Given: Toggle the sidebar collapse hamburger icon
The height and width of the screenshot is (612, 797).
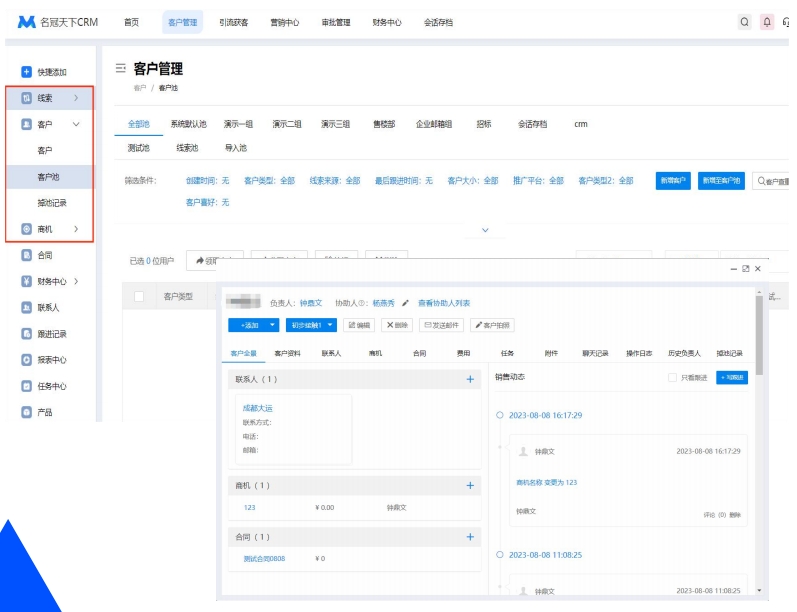Looking at the screenshot, I should click(120, 68).
